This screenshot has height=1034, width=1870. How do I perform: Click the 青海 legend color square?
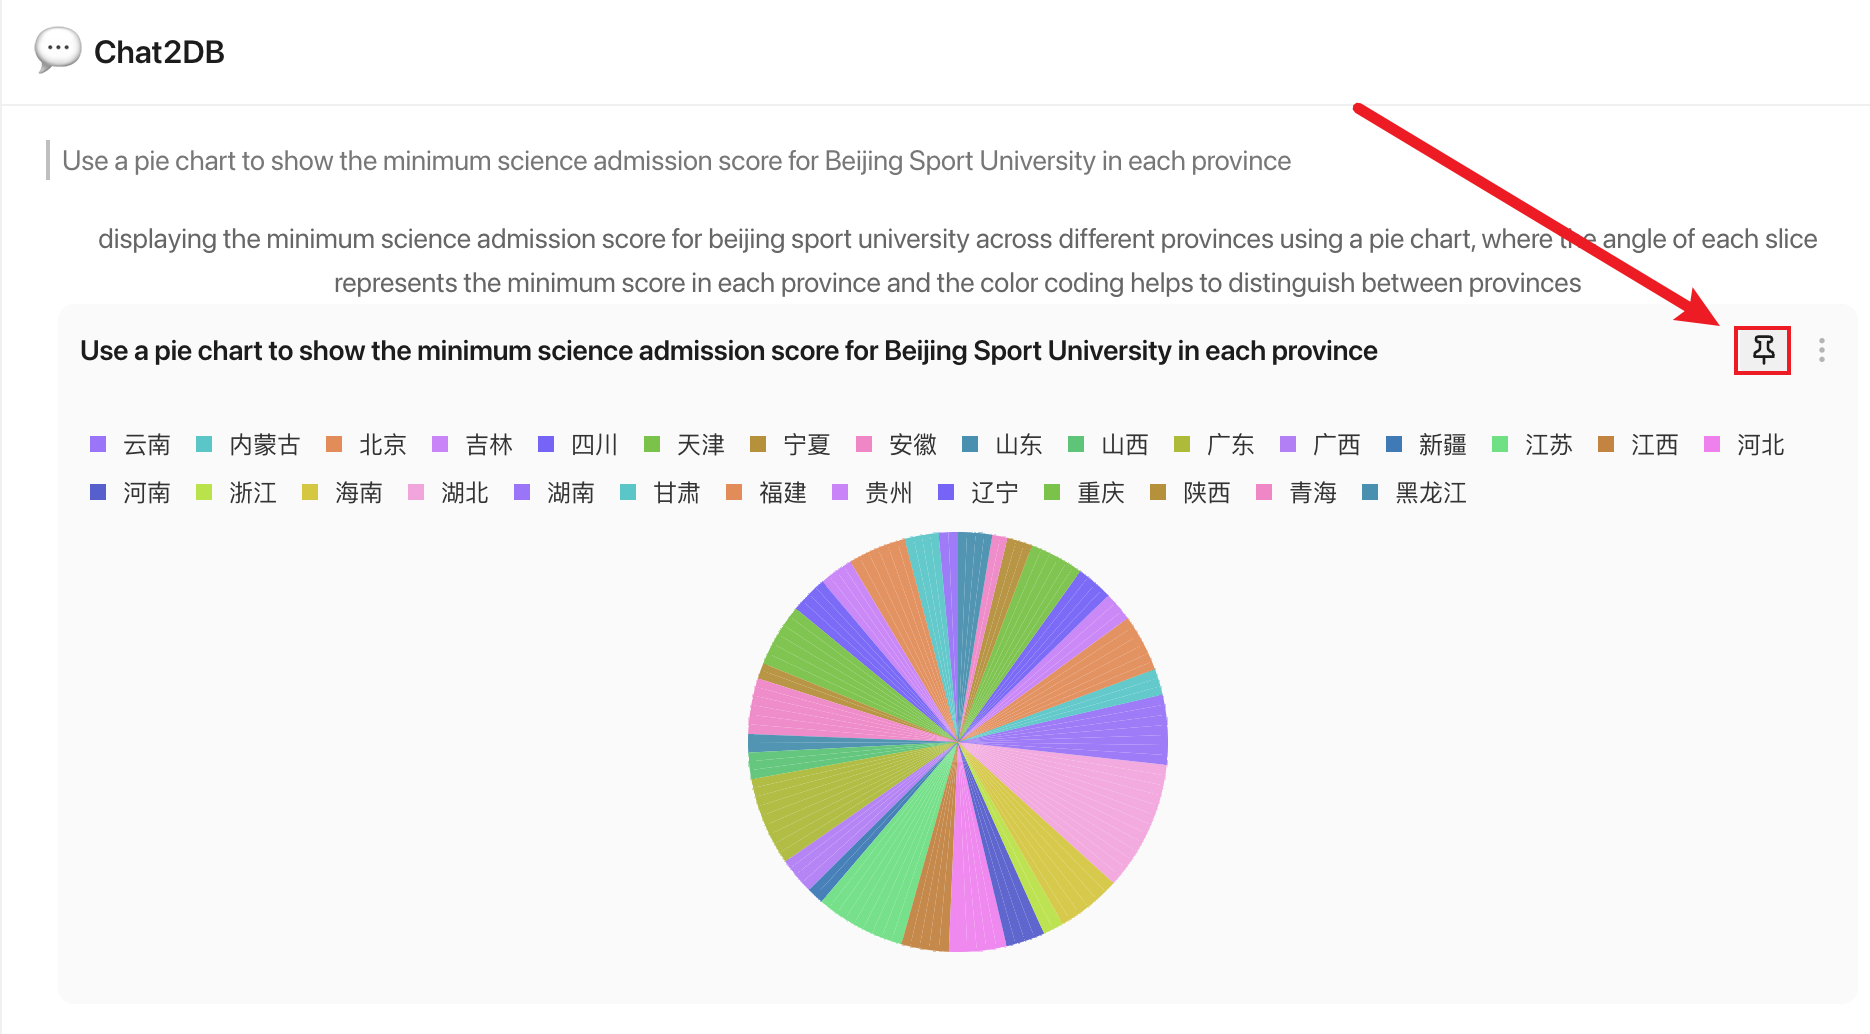pyautogui.click(x=1264, y=492)
